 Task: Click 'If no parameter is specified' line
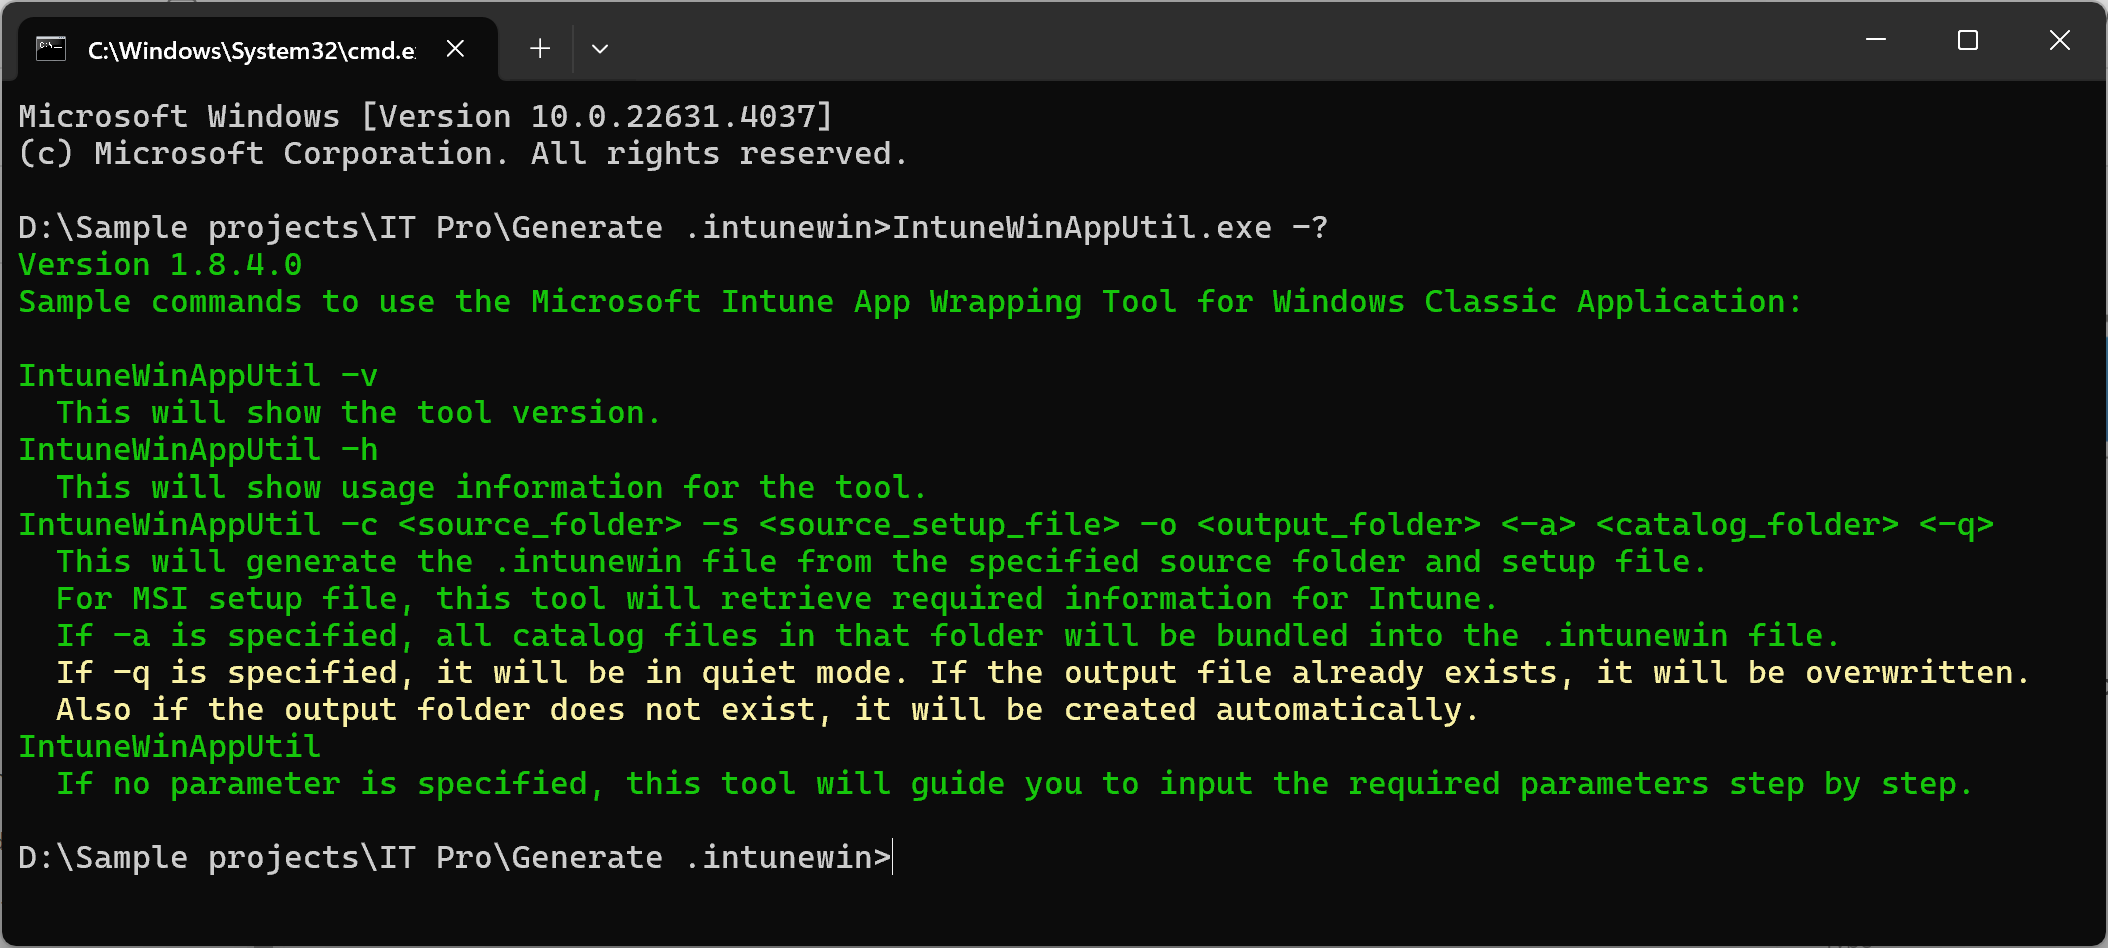point(1014,783)
